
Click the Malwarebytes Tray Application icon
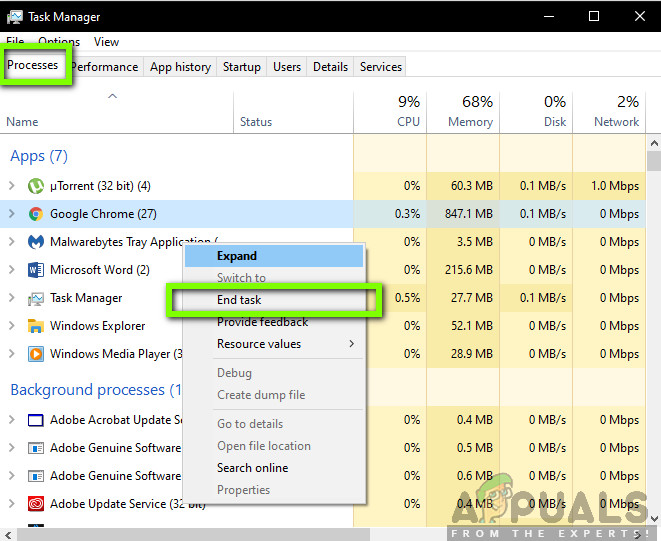coord(36,242)
